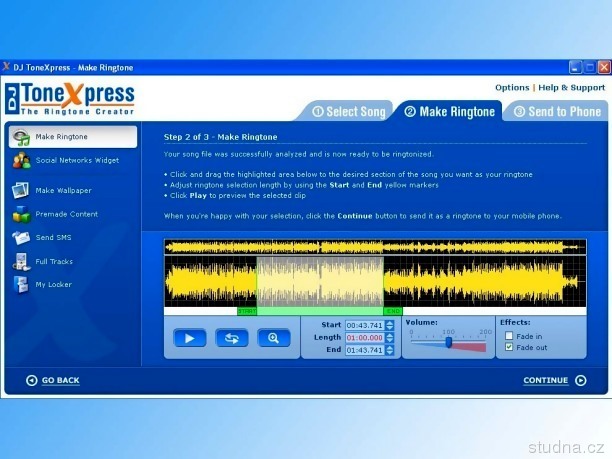The height and width of the screenshot is (459, 612).
Task: Decrease the Start time stepper
Action: pos(390,328)
